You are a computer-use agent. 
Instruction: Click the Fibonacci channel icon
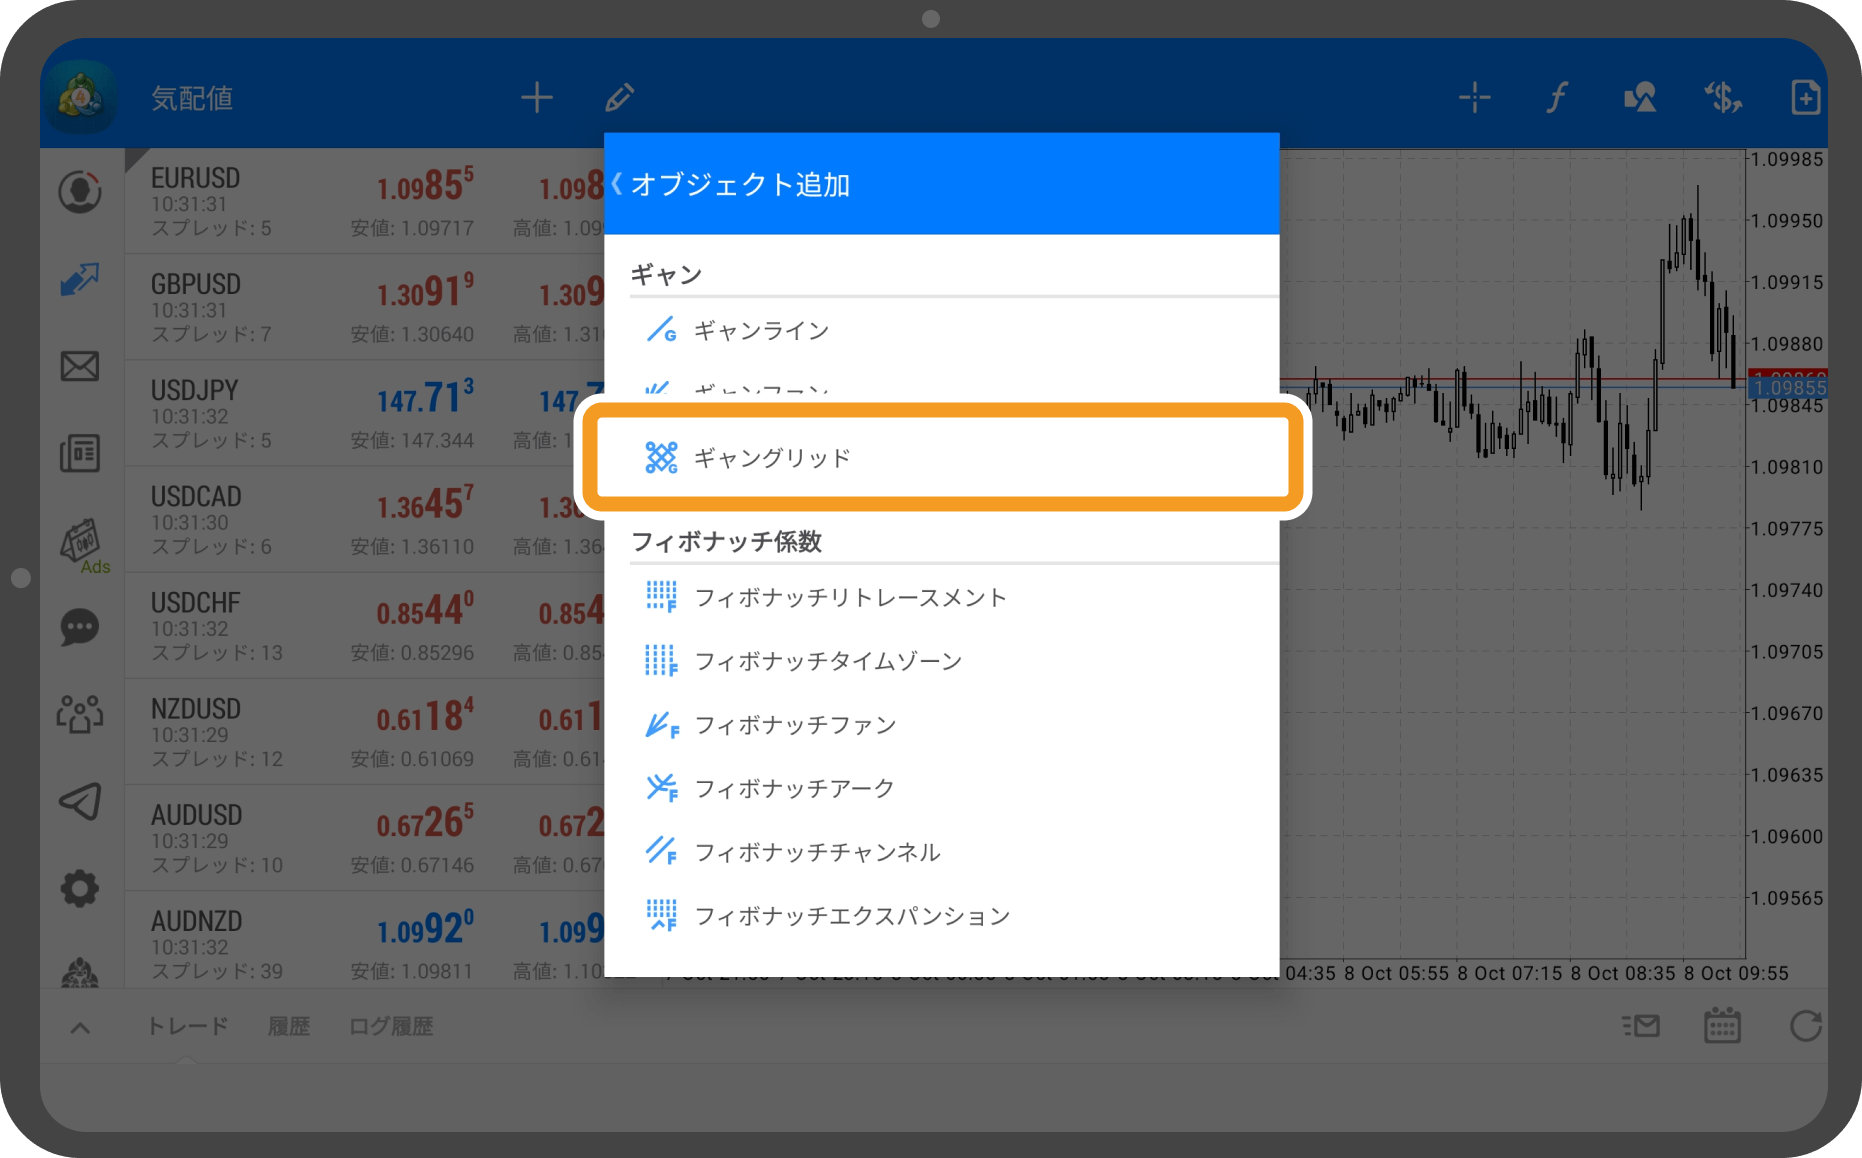coord(661,852)
